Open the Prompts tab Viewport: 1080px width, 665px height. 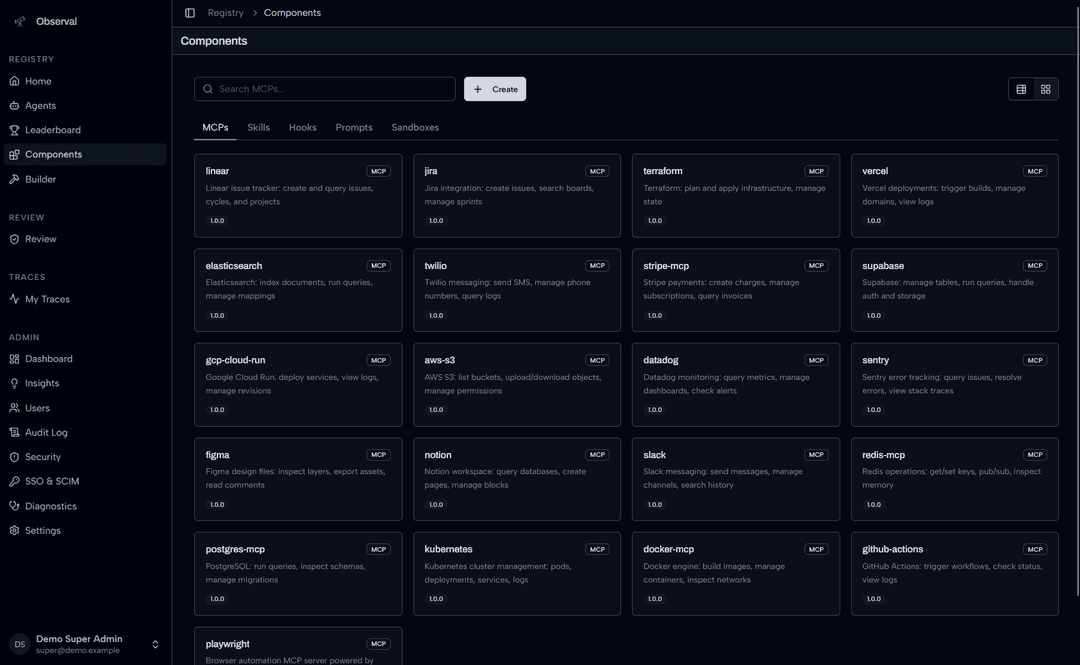click(354, 127)
